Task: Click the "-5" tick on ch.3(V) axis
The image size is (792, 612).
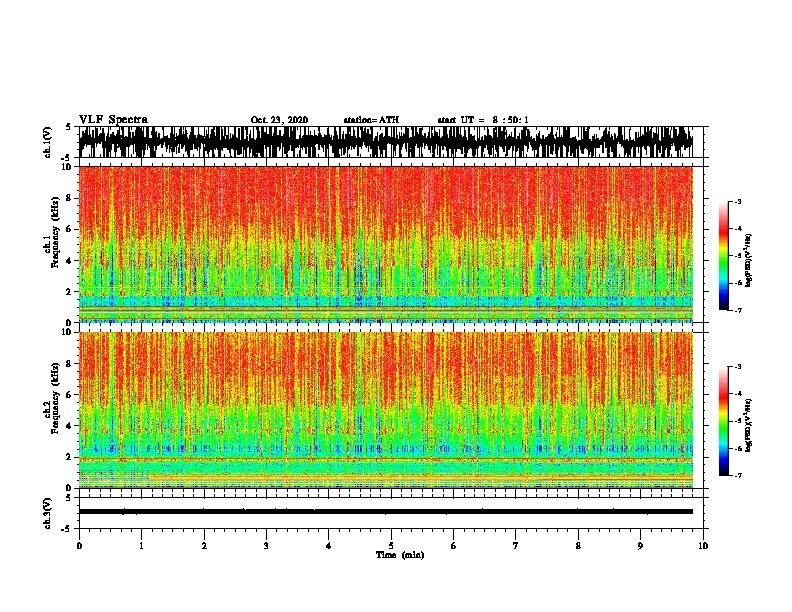Action: 67,529
